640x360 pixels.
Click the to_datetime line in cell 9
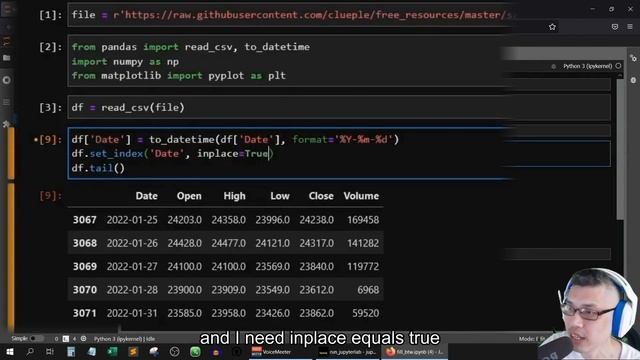pyautogui.click(x=235, y=139)
